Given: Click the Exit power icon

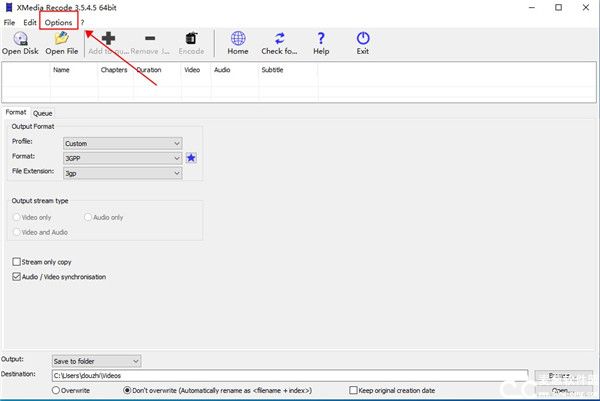Looking at the screenshot, I should [x=363, y=38].
